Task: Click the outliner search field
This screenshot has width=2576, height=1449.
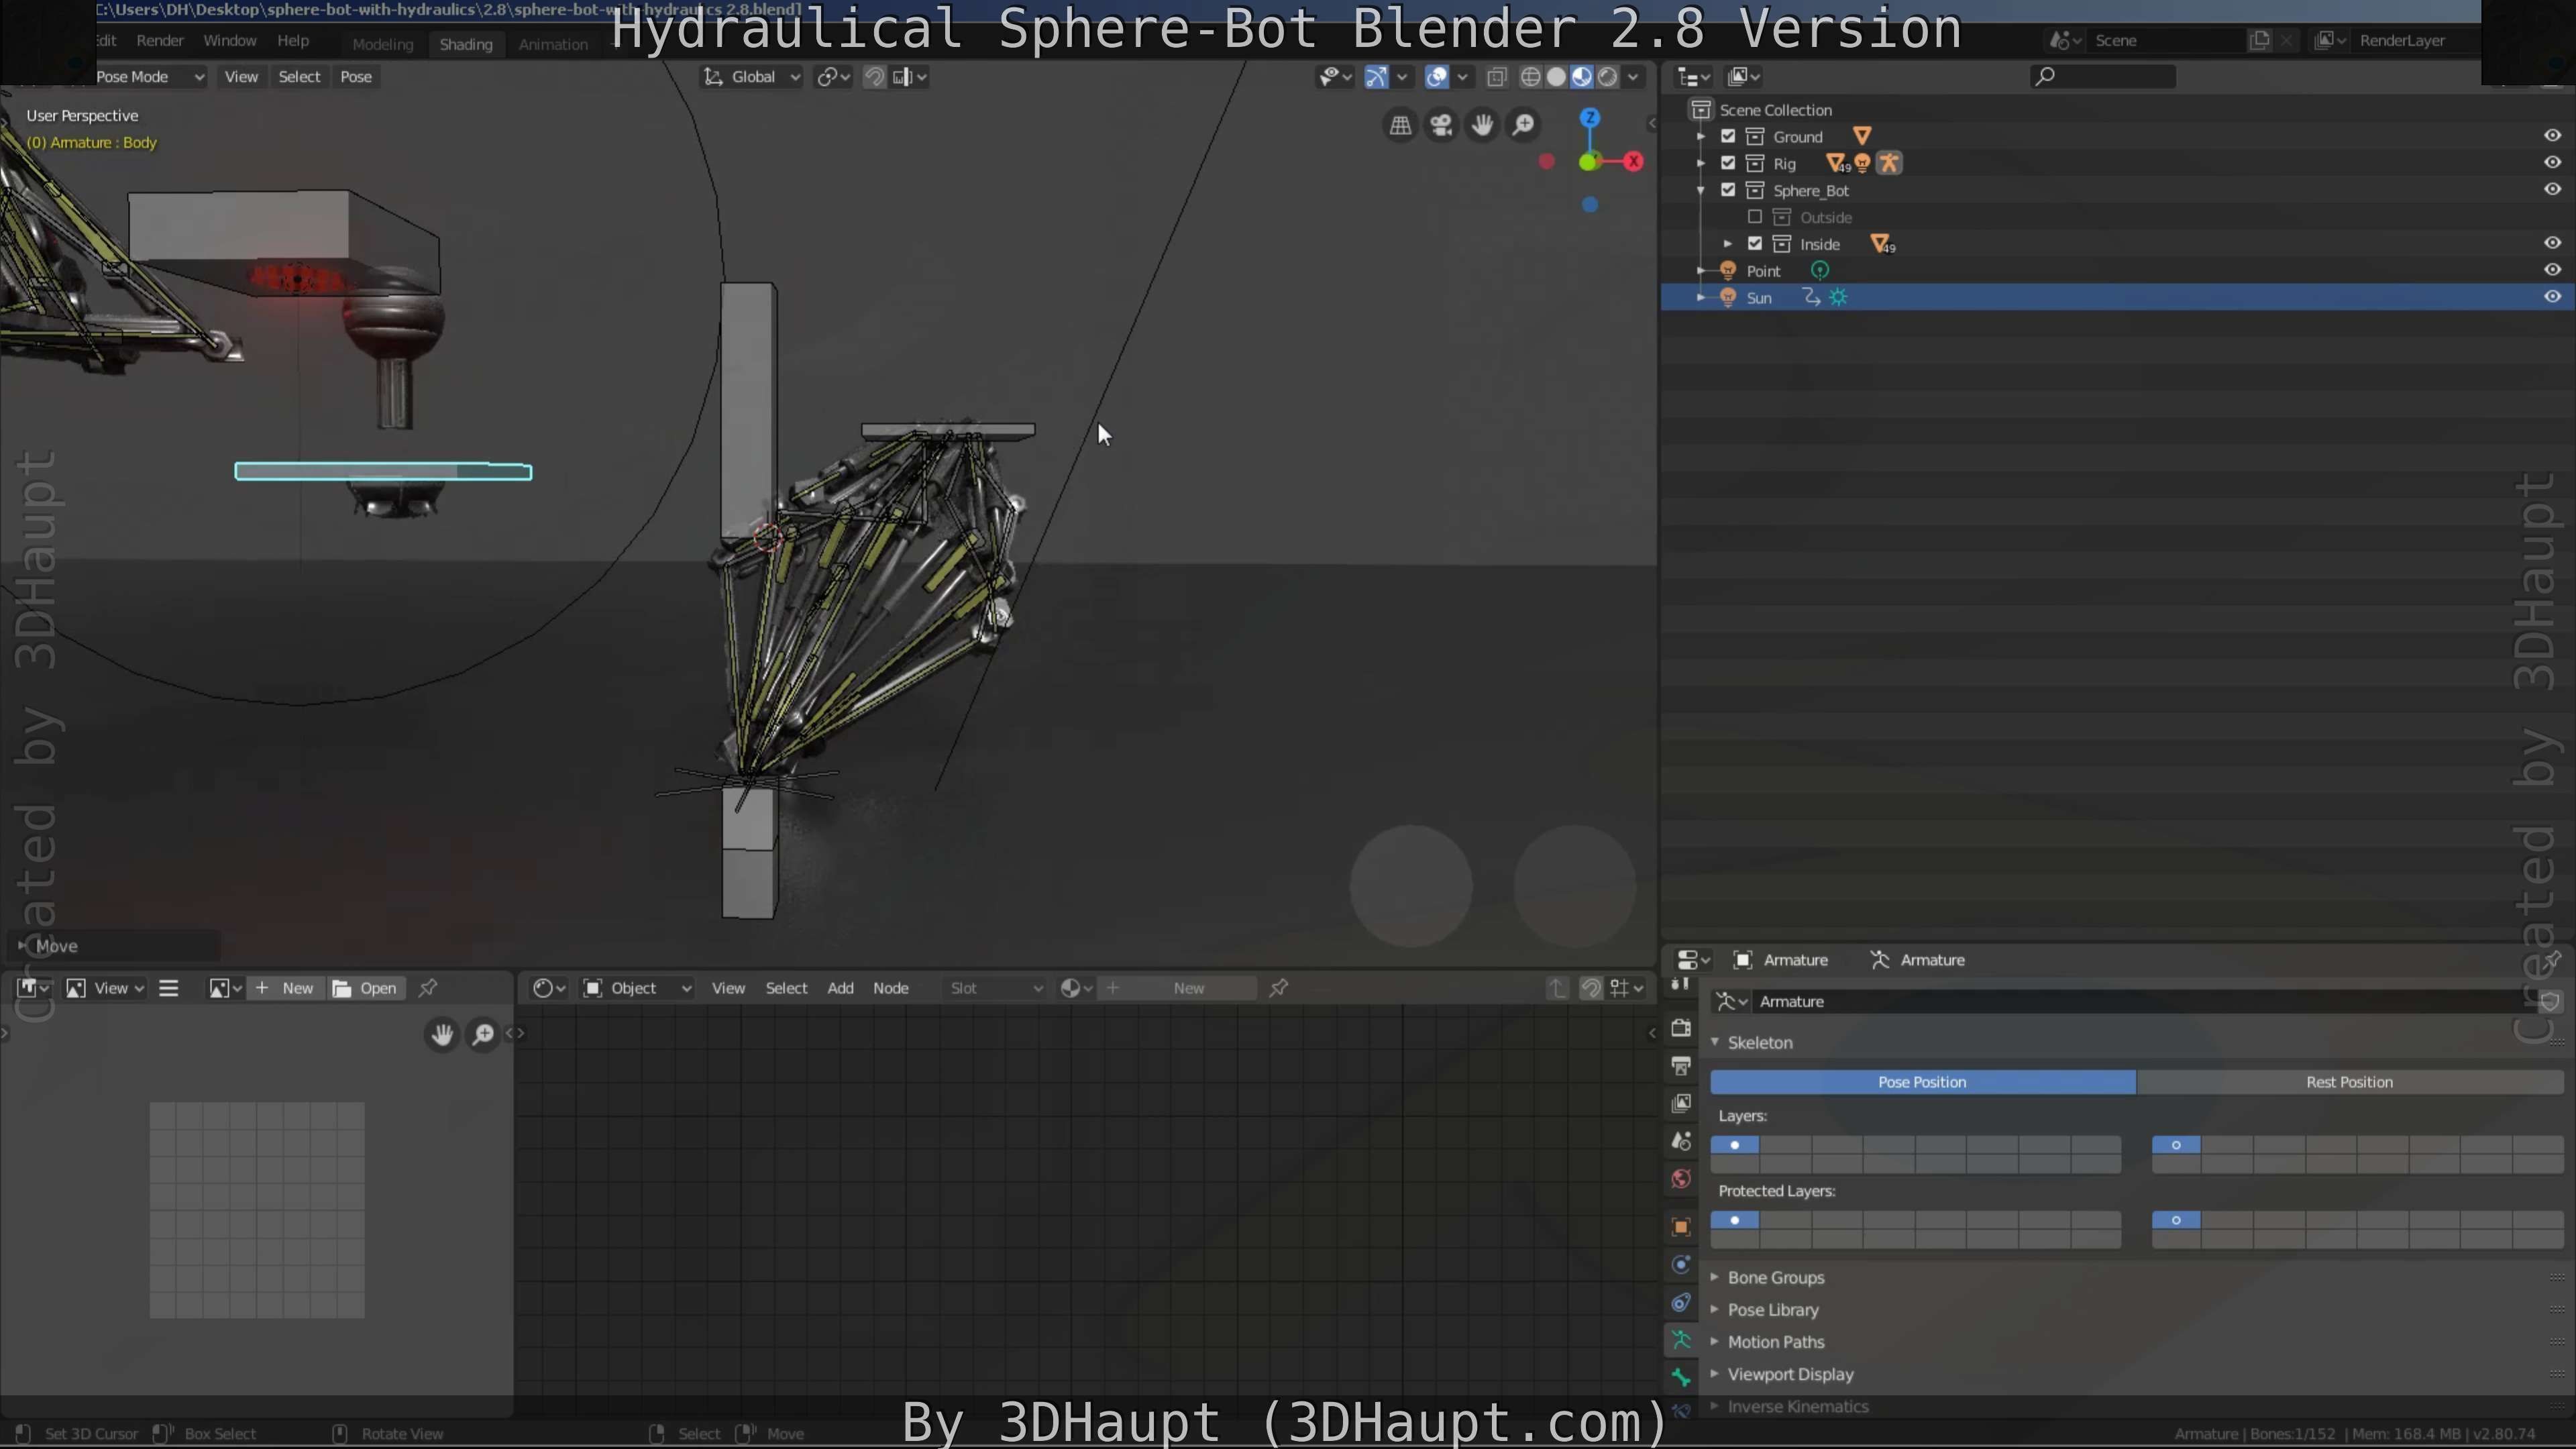Action: [x=2103, y=76]
